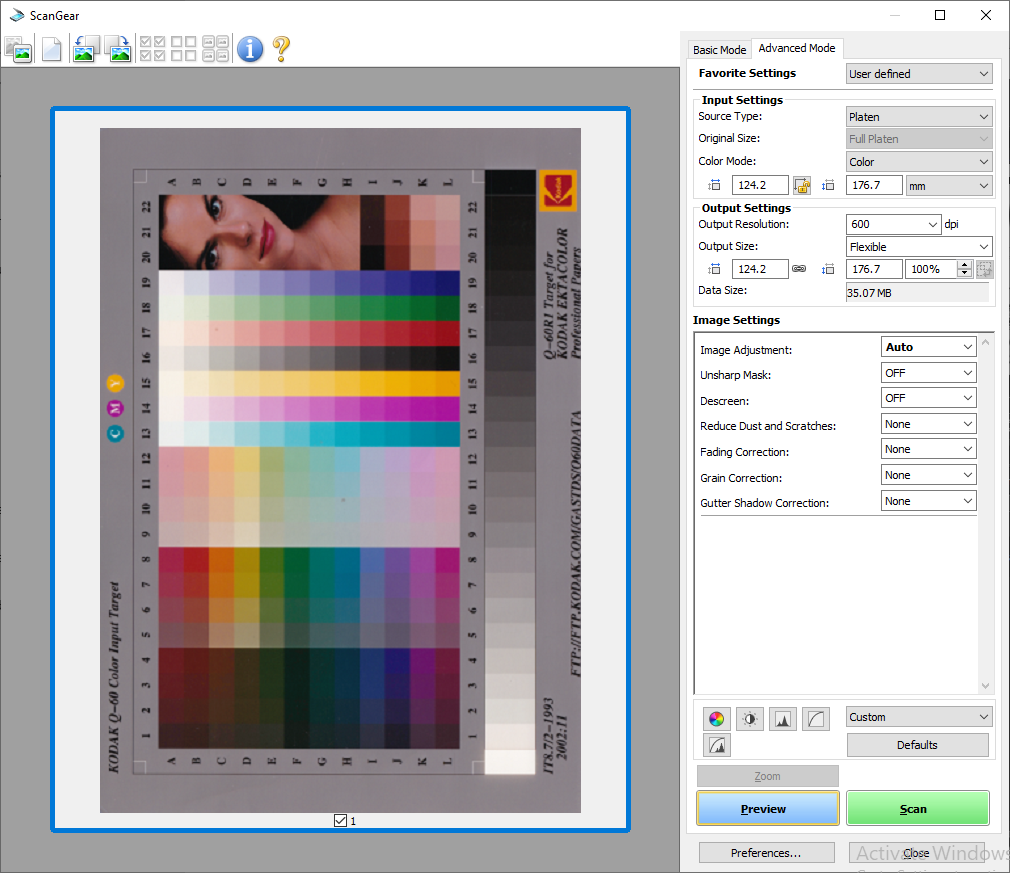Screen dimensions: 1010x873
Task: Click the switch aspect ratio icon beside 100%
Action: [984, 269]
